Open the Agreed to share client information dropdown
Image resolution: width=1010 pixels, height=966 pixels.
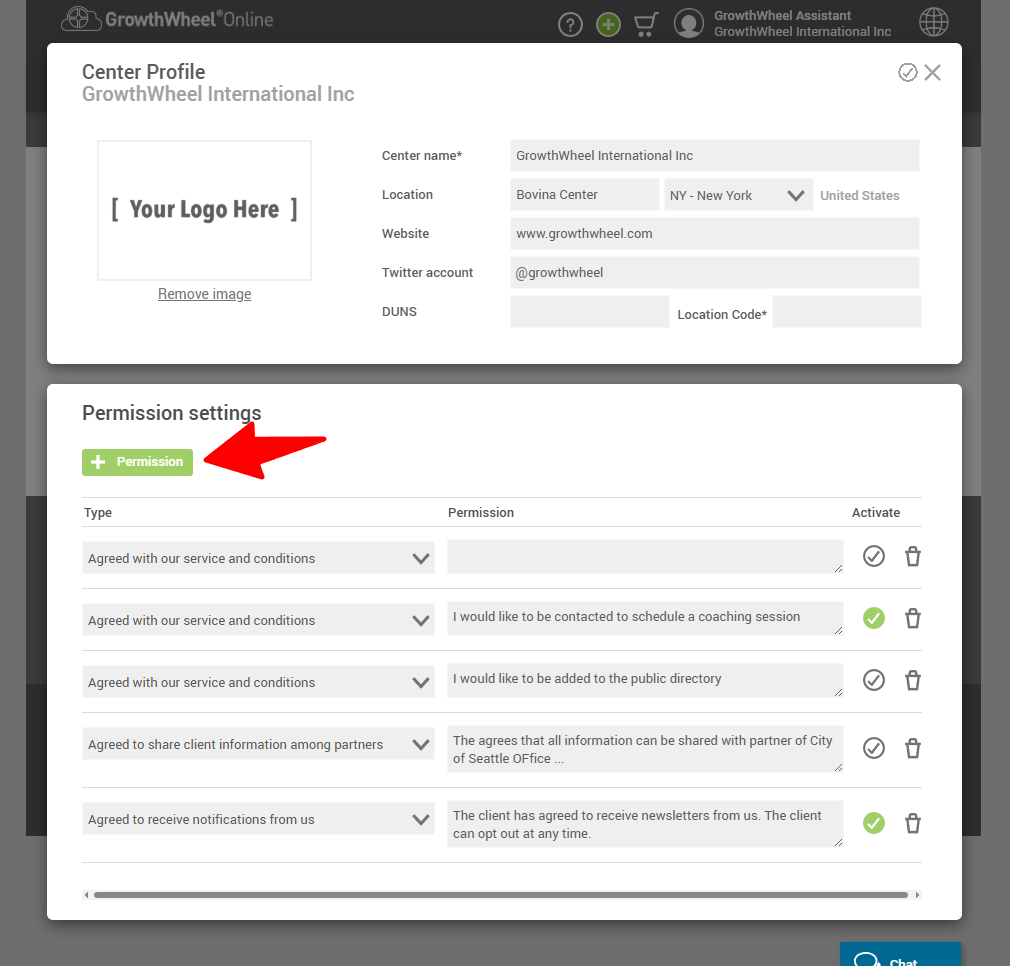(x=258, y=744)
